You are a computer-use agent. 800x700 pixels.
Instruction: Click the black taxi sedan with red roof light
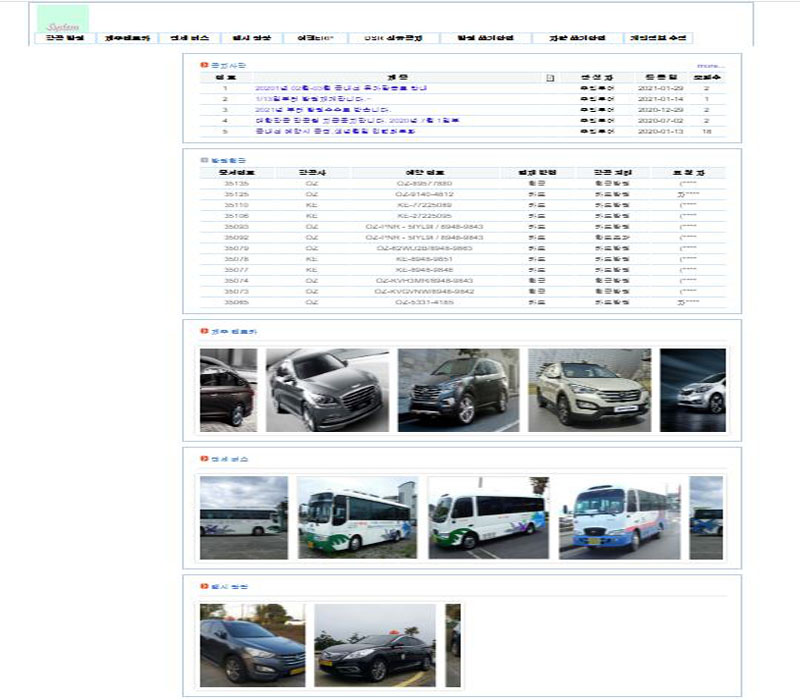[x=374, y=645]
